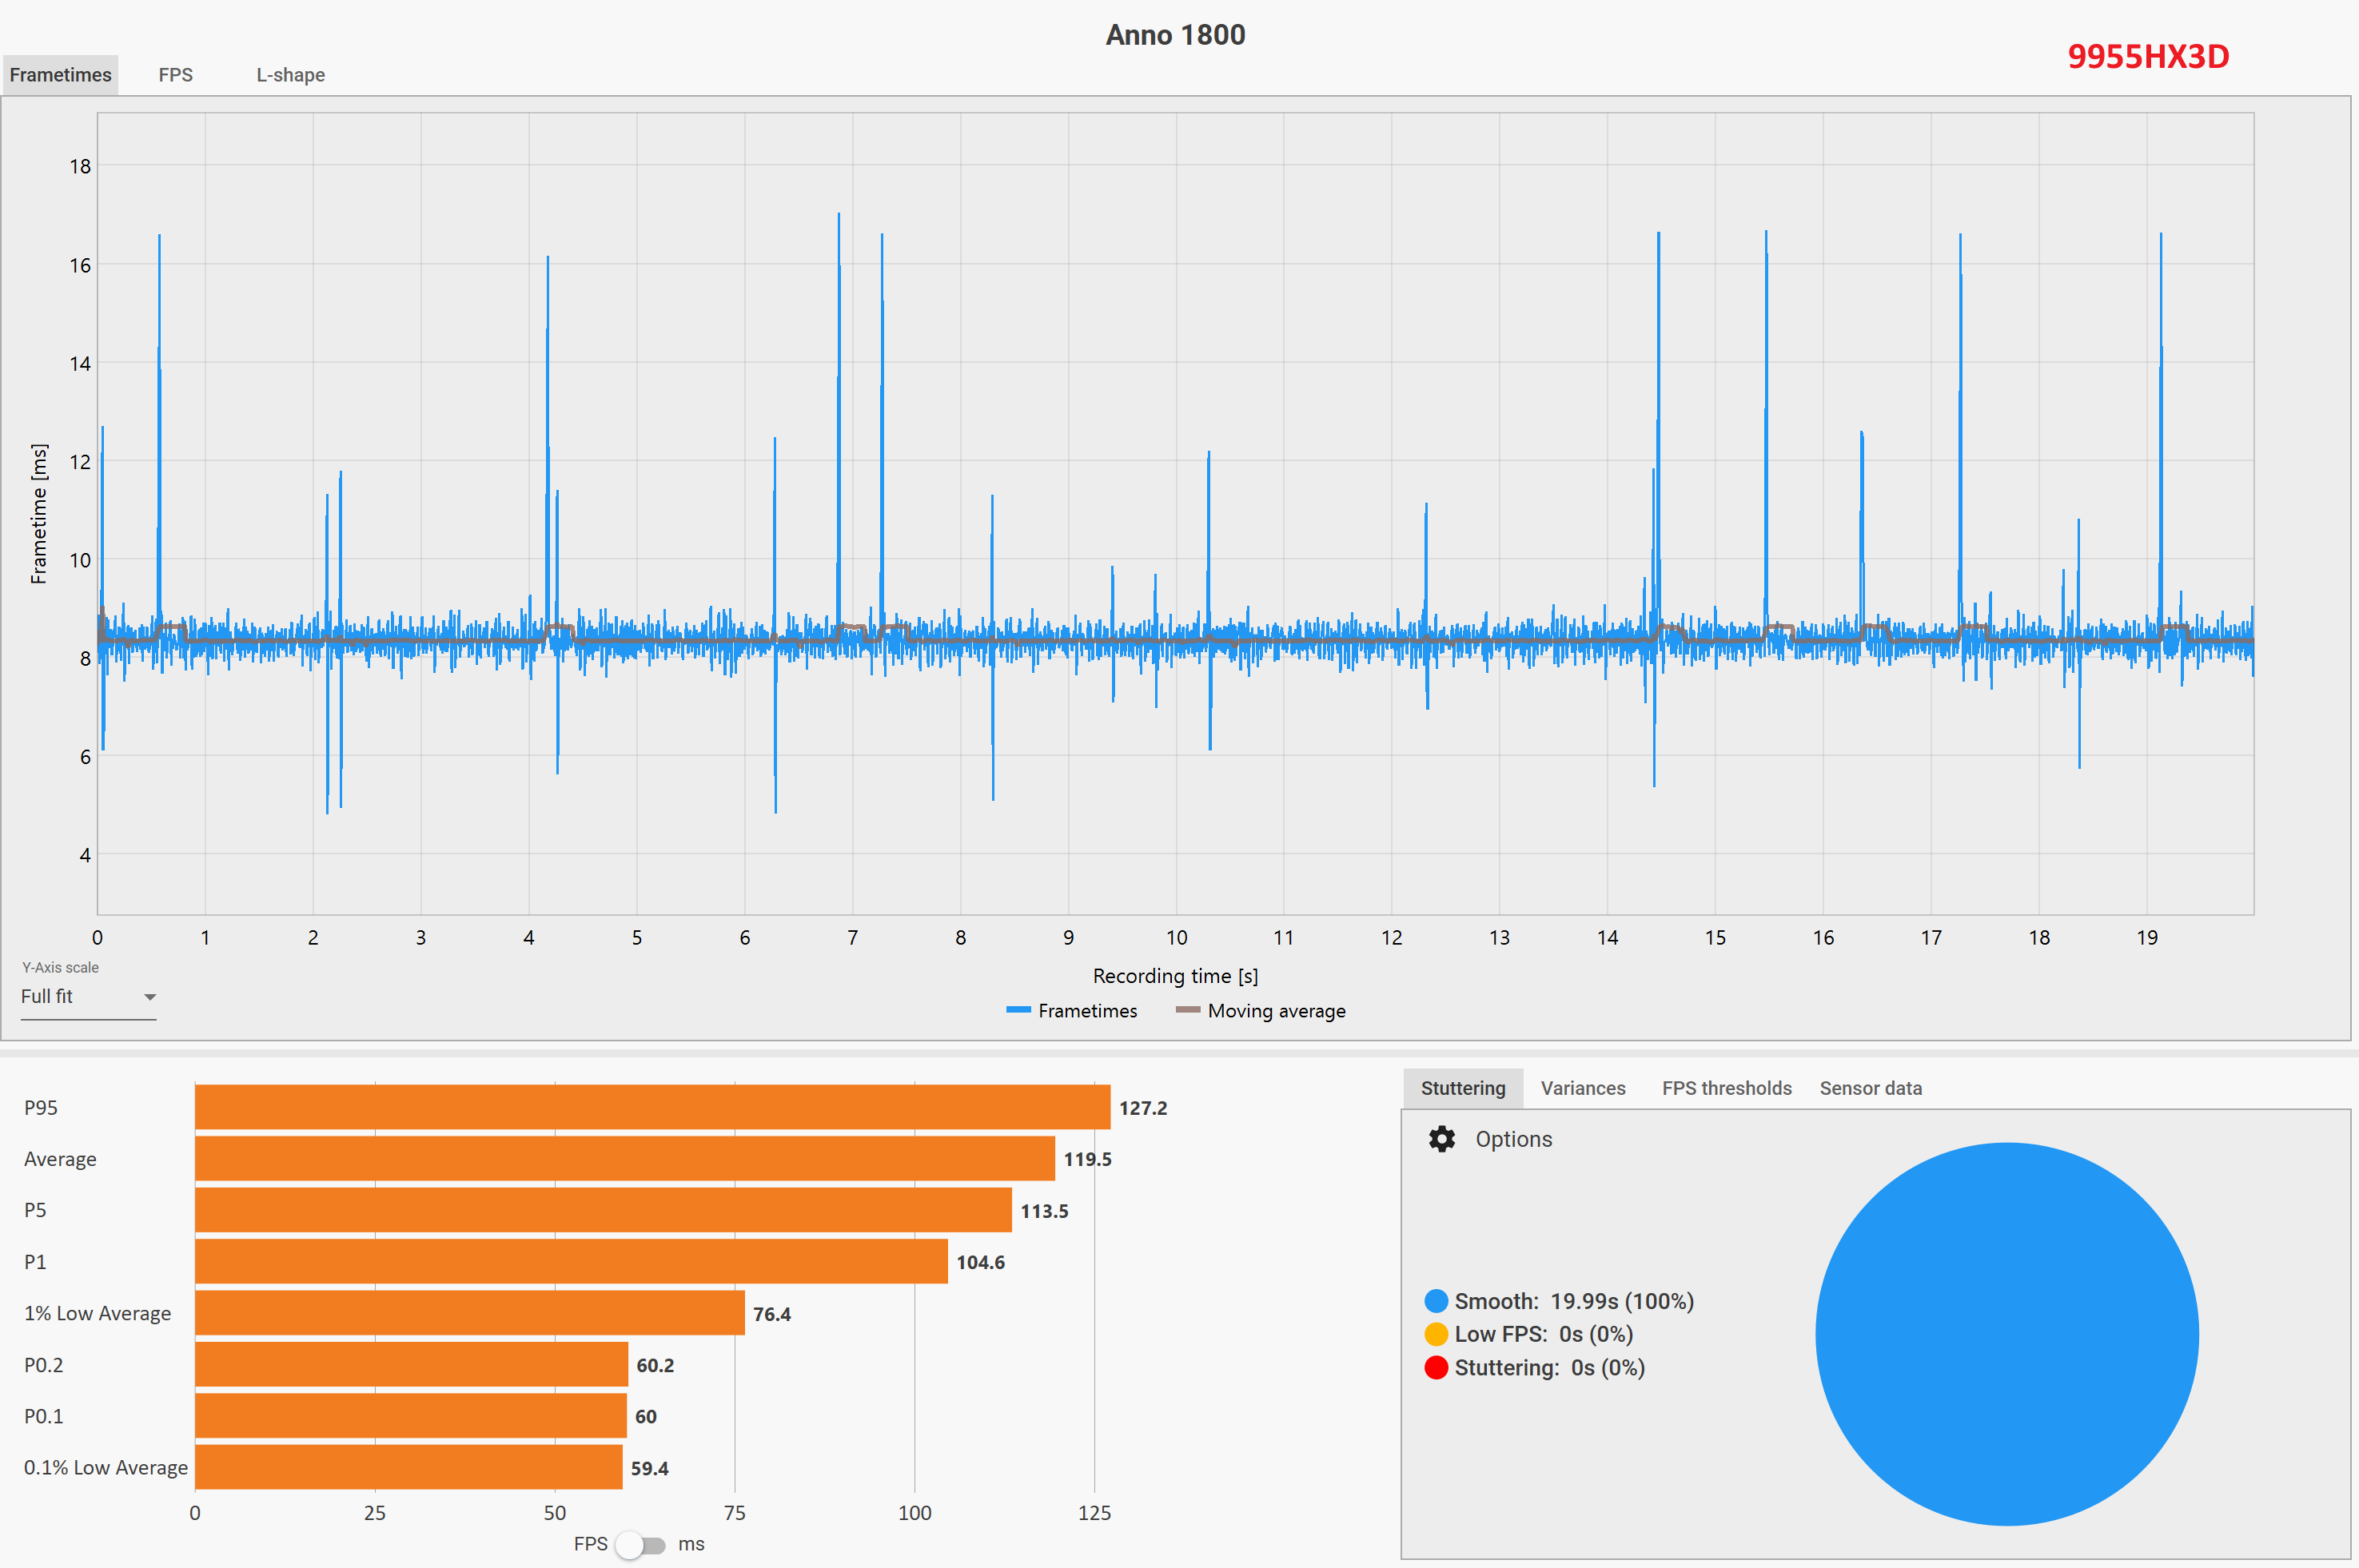Switch to the FPS tab
2359x1568 pixels.
coord(175,75)
